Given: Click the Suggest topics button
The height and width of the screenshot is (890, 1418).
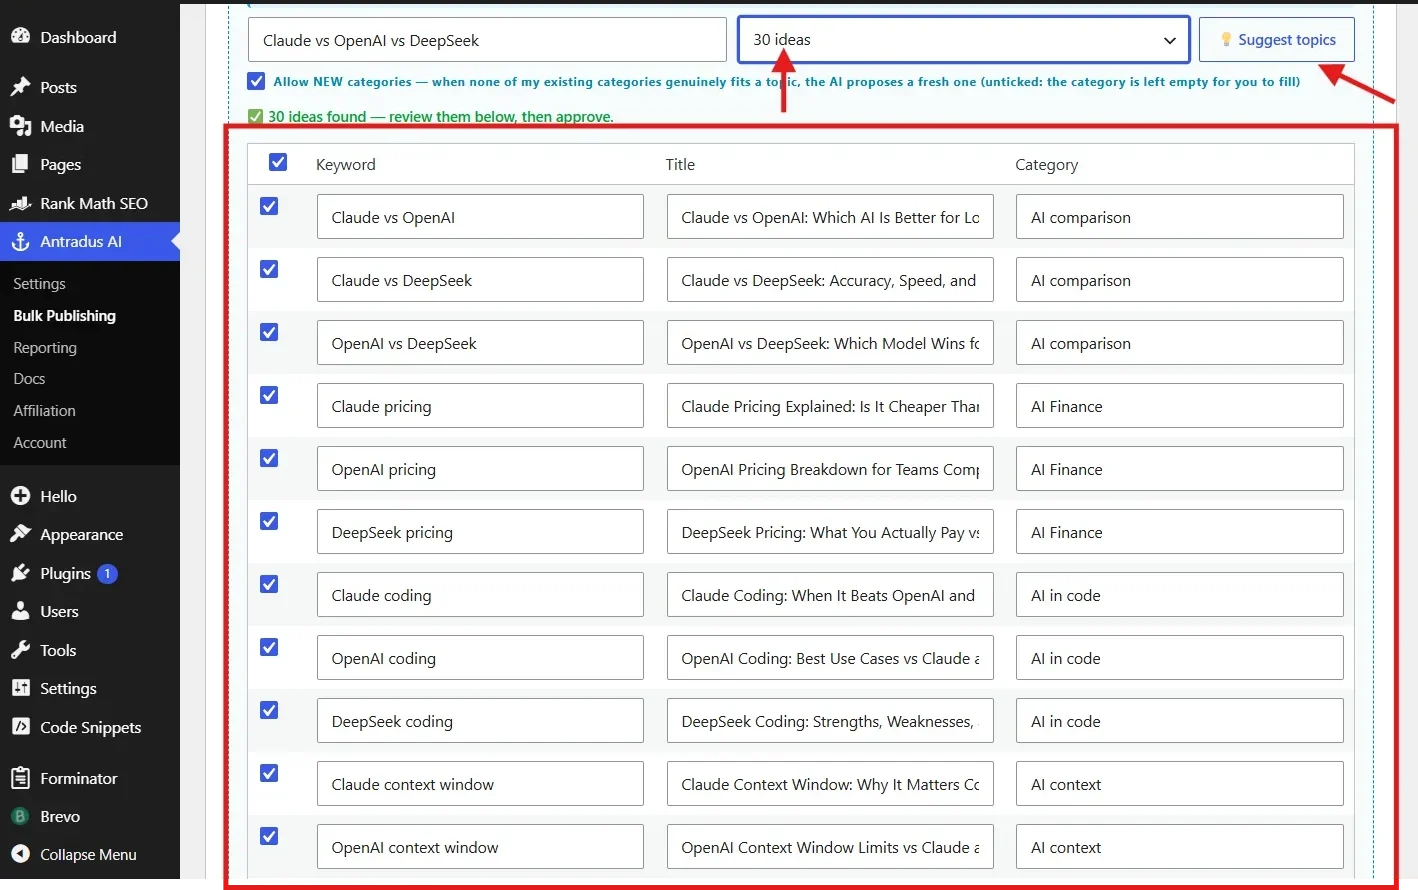Looking at the screenshot, I should pos(1277,40).
